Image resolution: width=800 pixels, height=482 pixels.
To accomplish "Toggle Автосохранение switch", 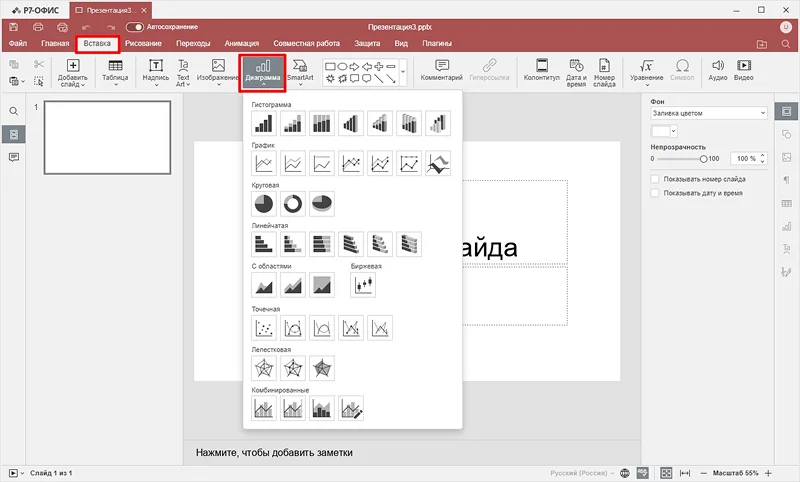I will pos(135,27).
